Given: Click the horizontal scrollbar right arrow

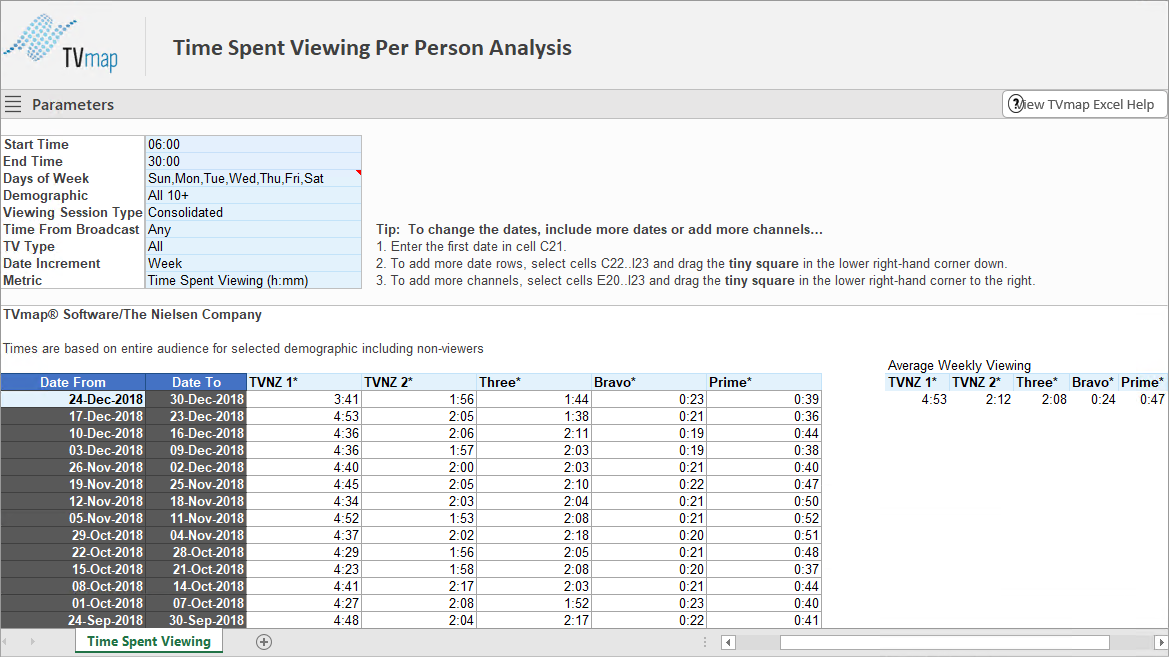Looking at the screenshot, I should tap(1161, 642).
